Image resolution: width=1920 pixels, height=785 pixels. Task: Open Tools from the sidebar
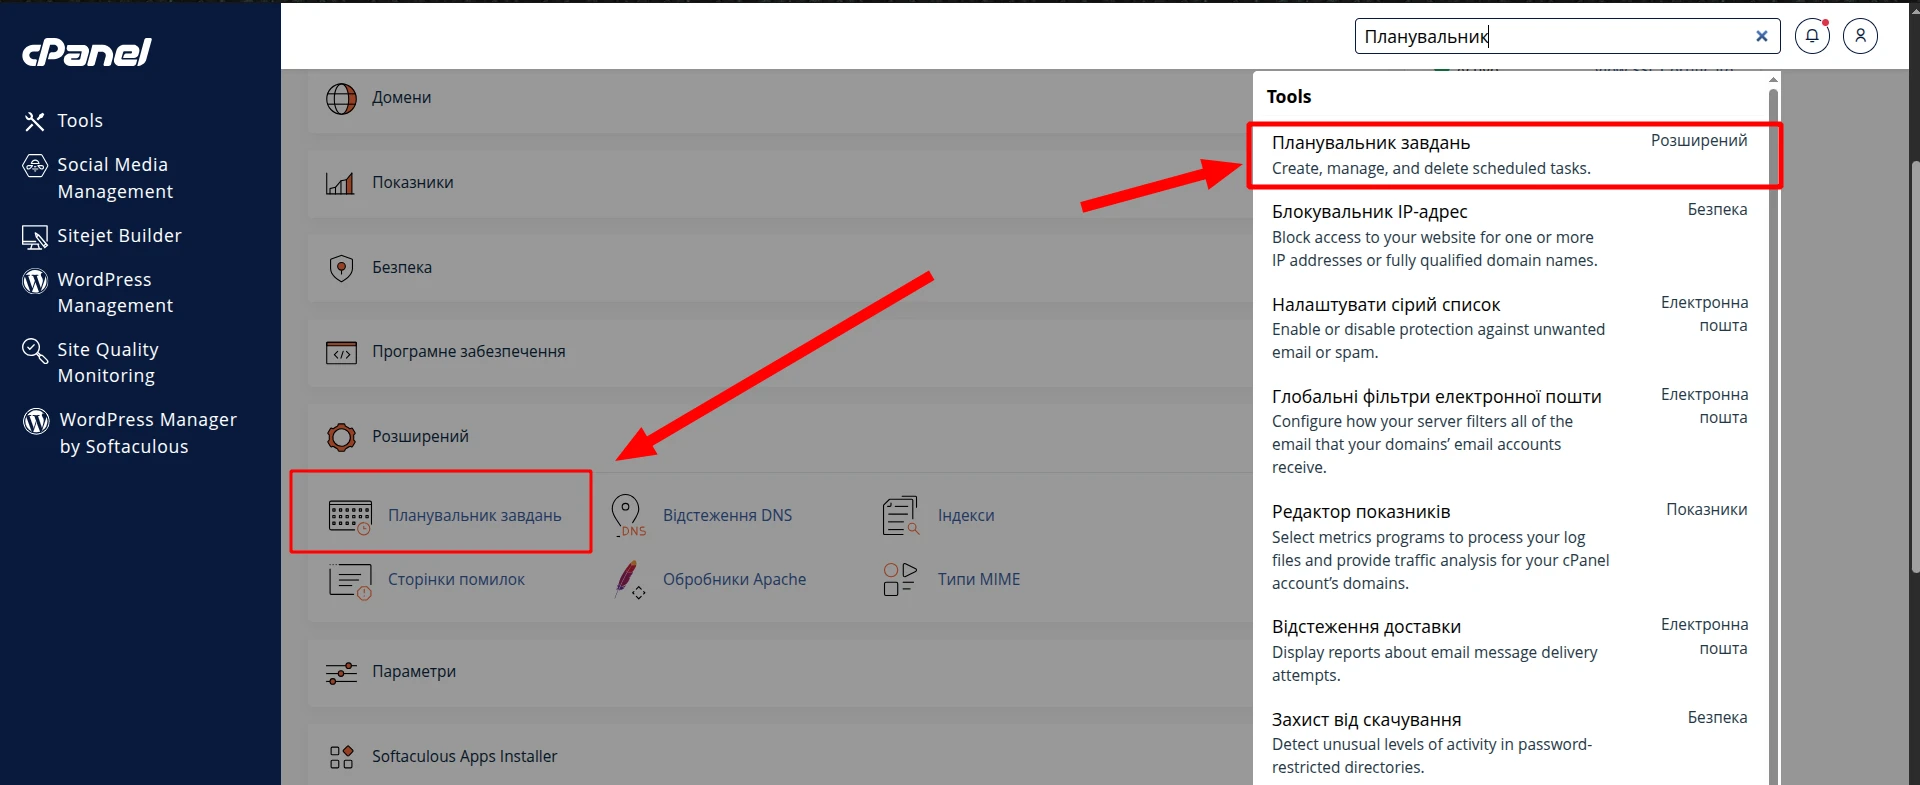tap(80, 121)
